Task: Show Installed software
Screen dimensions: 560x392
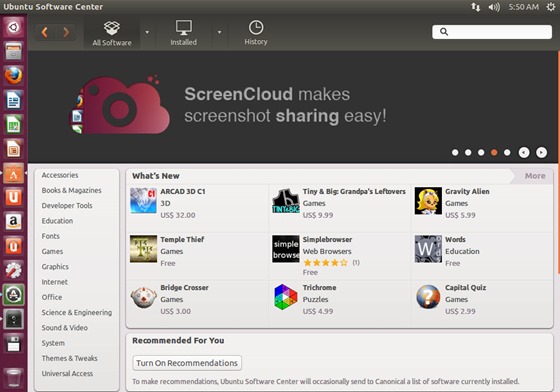Action: point(184,33)
